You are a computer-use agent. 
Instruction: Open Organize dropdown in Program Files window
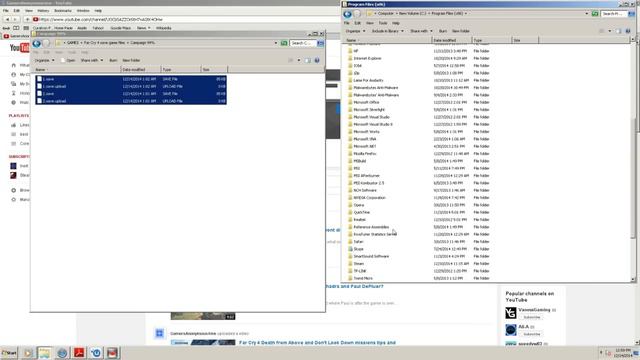[355, 31]
